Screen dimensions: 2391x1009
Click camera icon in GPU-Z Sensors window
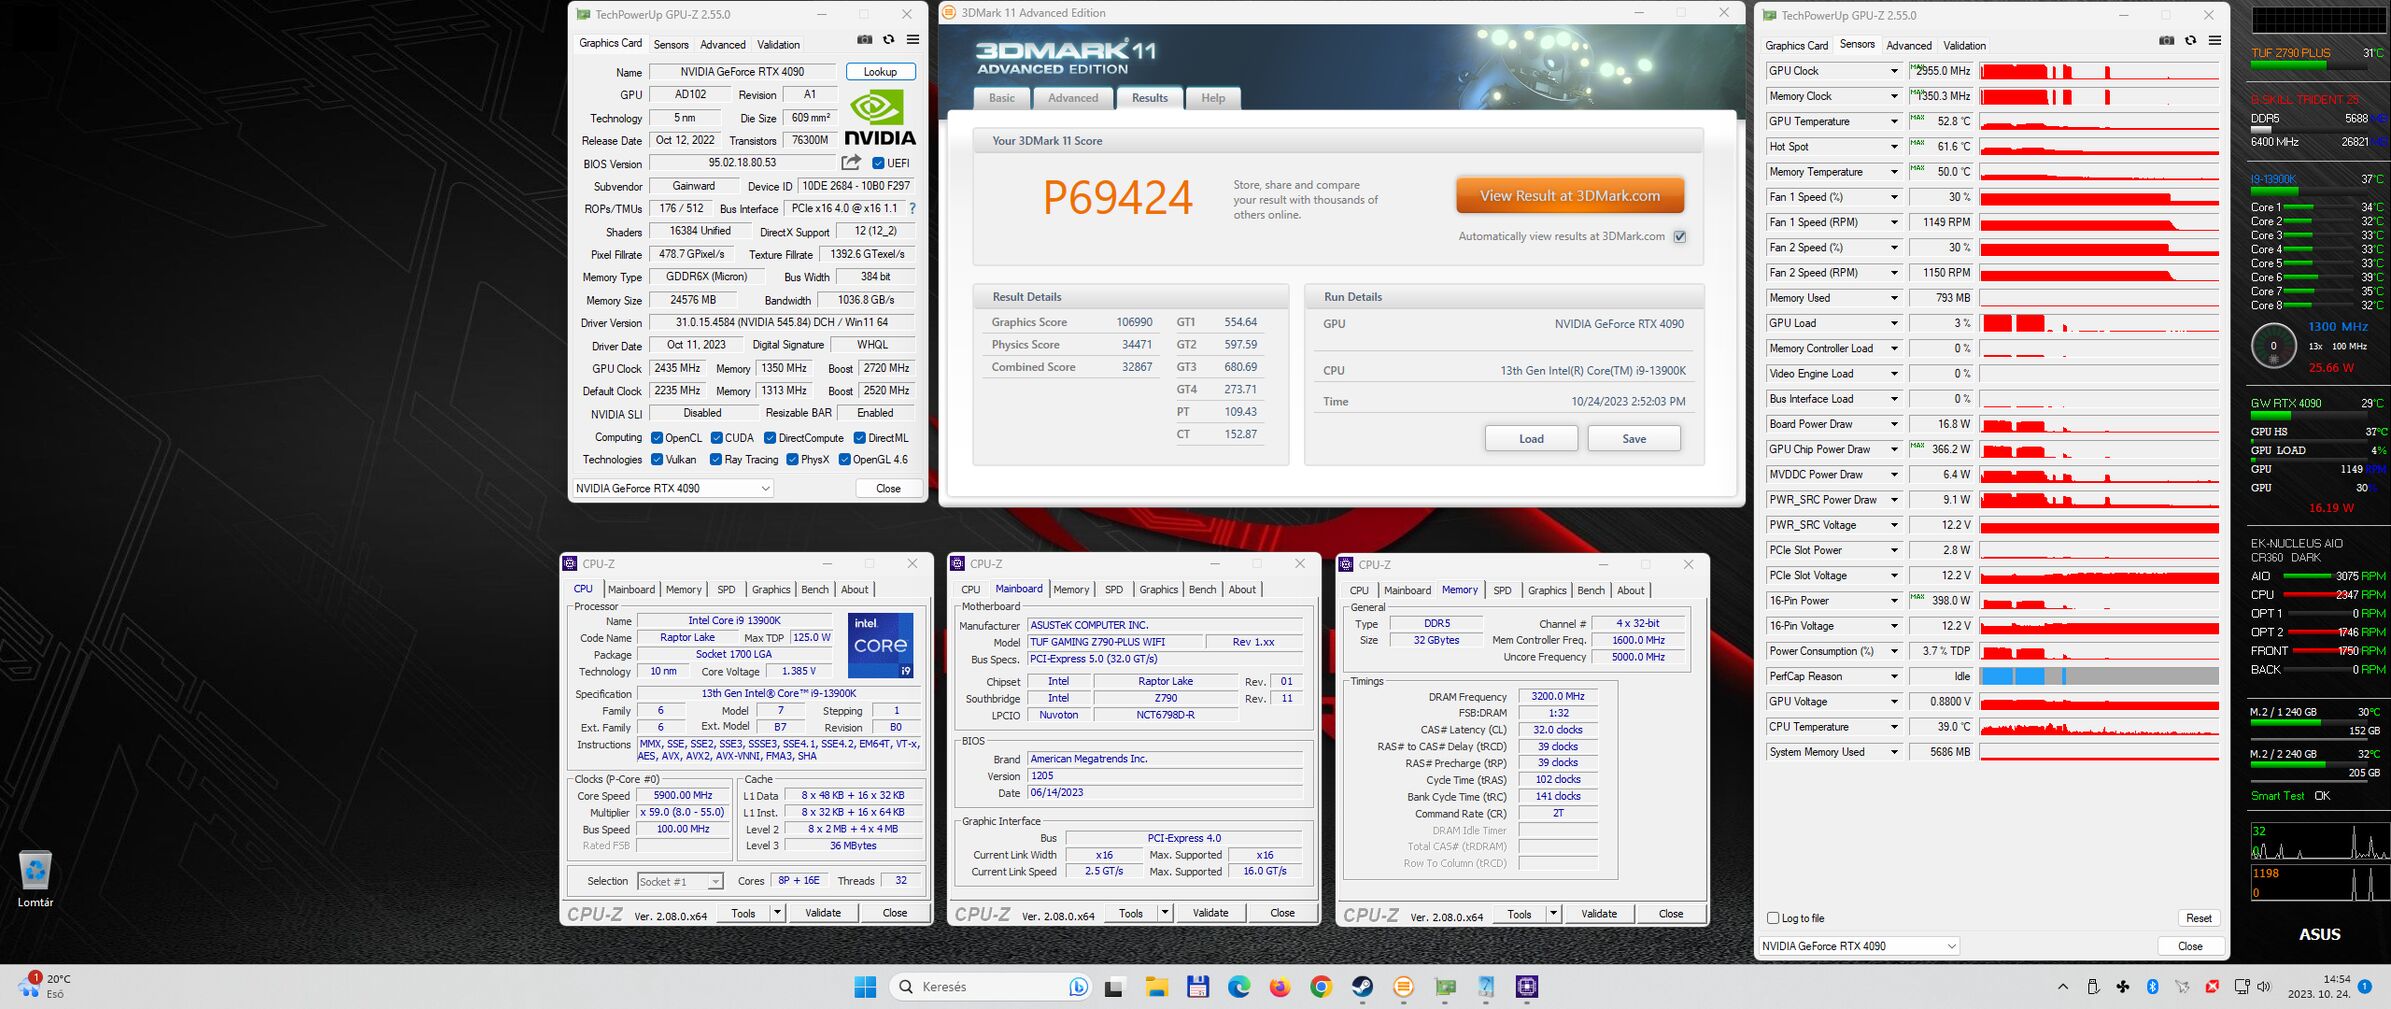tap(2166, 41)
